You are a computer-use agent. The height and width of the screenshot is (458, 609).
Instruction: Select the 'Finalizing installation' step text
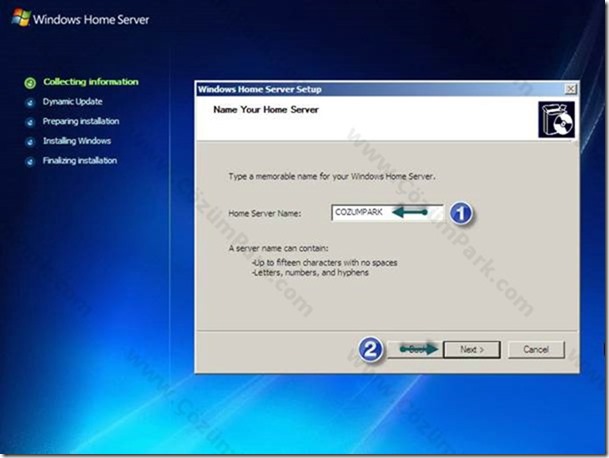[x=80, y=161]
